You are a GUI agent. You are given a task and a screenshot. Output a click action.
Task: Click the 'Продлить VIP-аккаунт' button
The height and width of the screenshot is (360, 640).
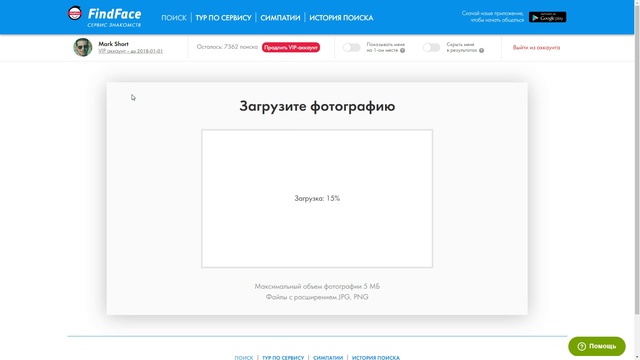(x=291, y=47)
